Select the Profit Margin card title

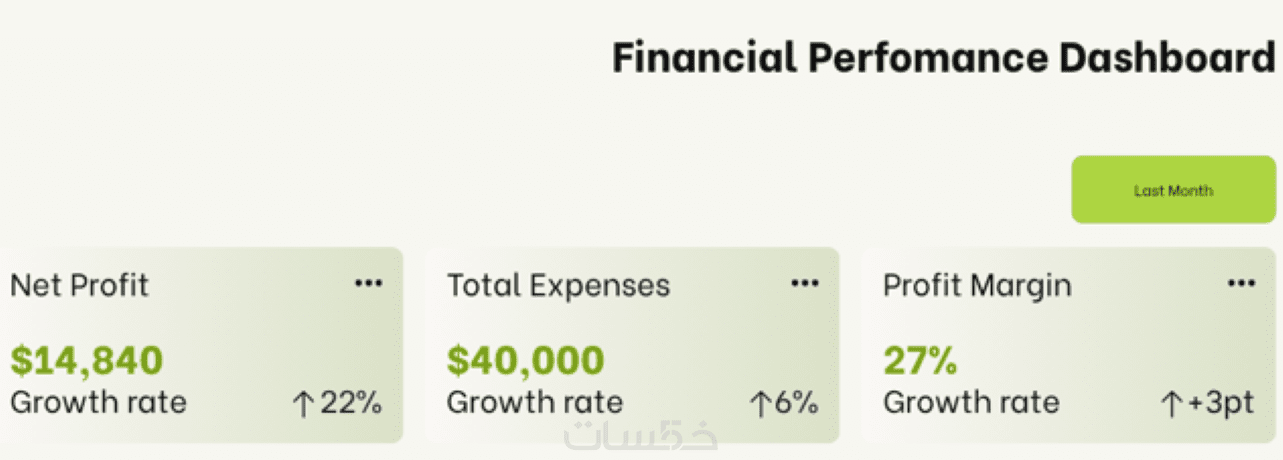pyautogui.click(x=977, y=287)
